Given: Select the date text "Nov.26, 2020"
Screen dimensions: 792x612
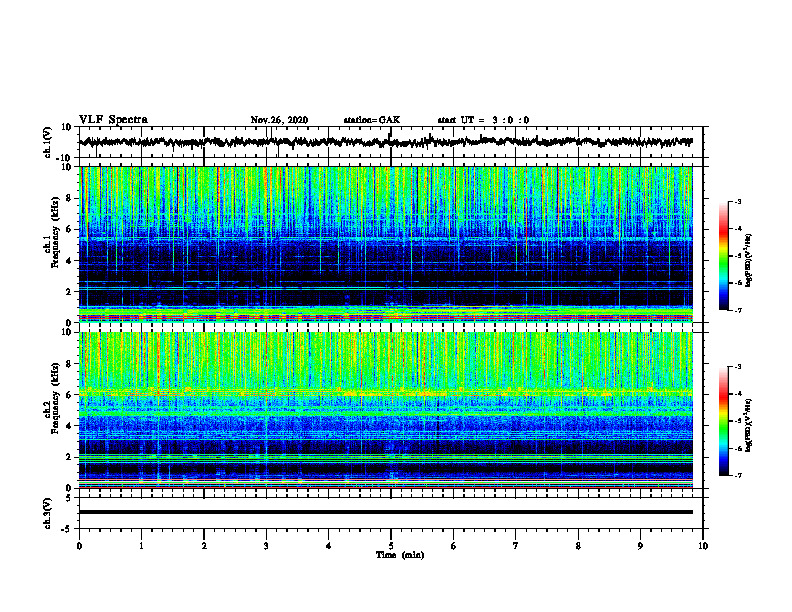Looking at the screenshot, I should (x=279, y=120).
